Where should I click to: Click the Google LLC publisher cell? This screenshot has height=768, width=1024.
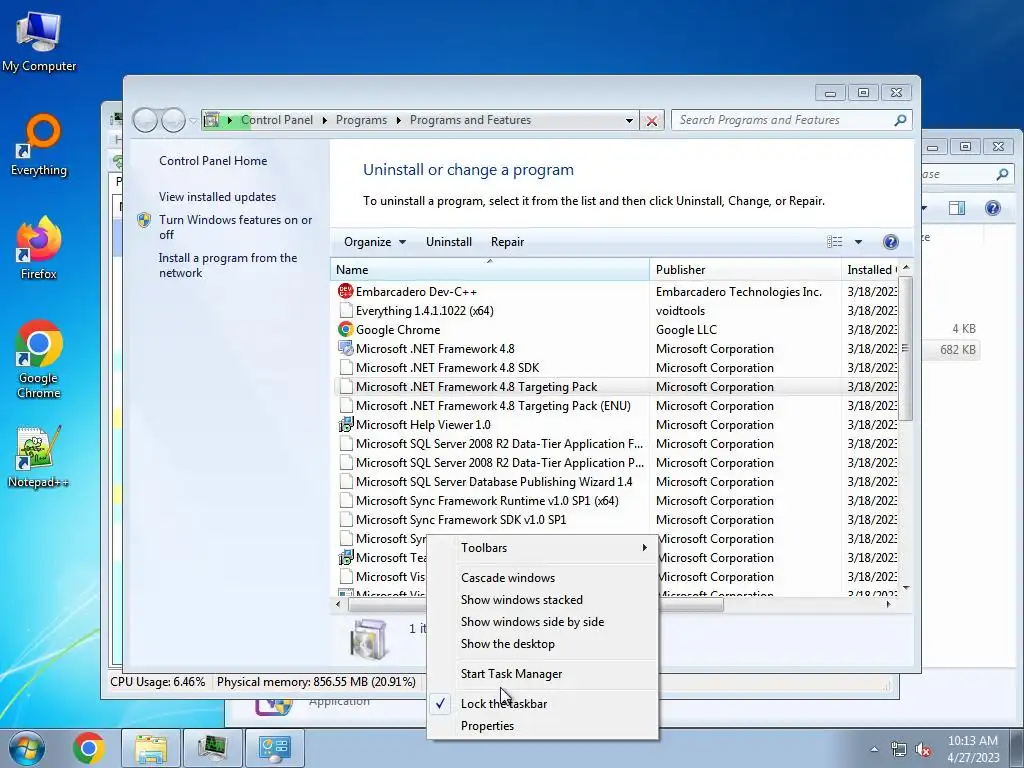[686, 330]
